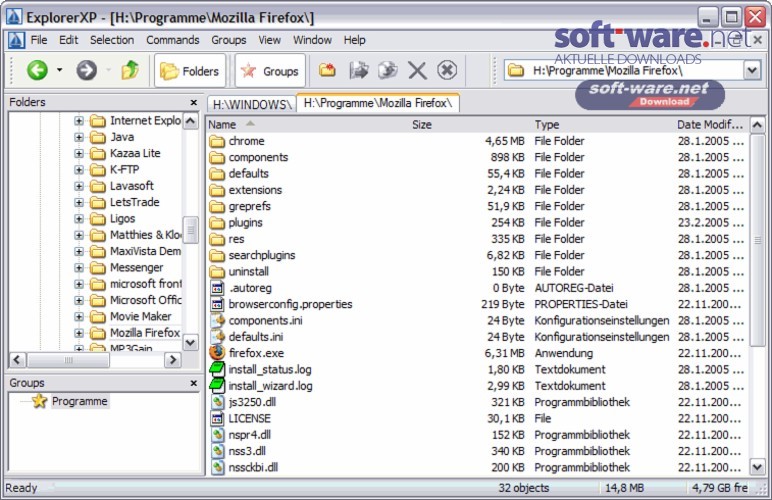Open the File menu
Viewport: 772px width, 500px height.
click(39, 40)
